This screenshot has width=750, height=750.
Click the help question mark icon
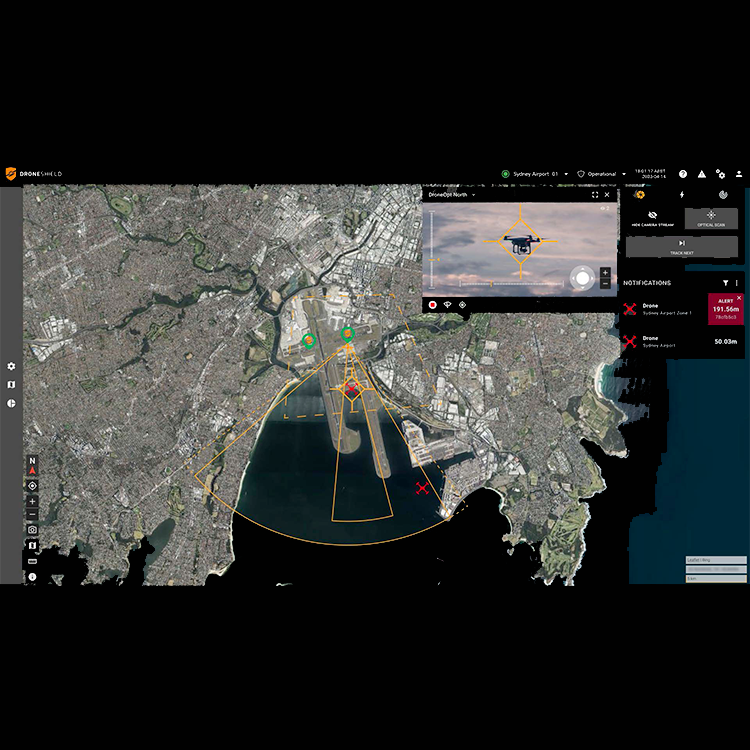(683, 174)
